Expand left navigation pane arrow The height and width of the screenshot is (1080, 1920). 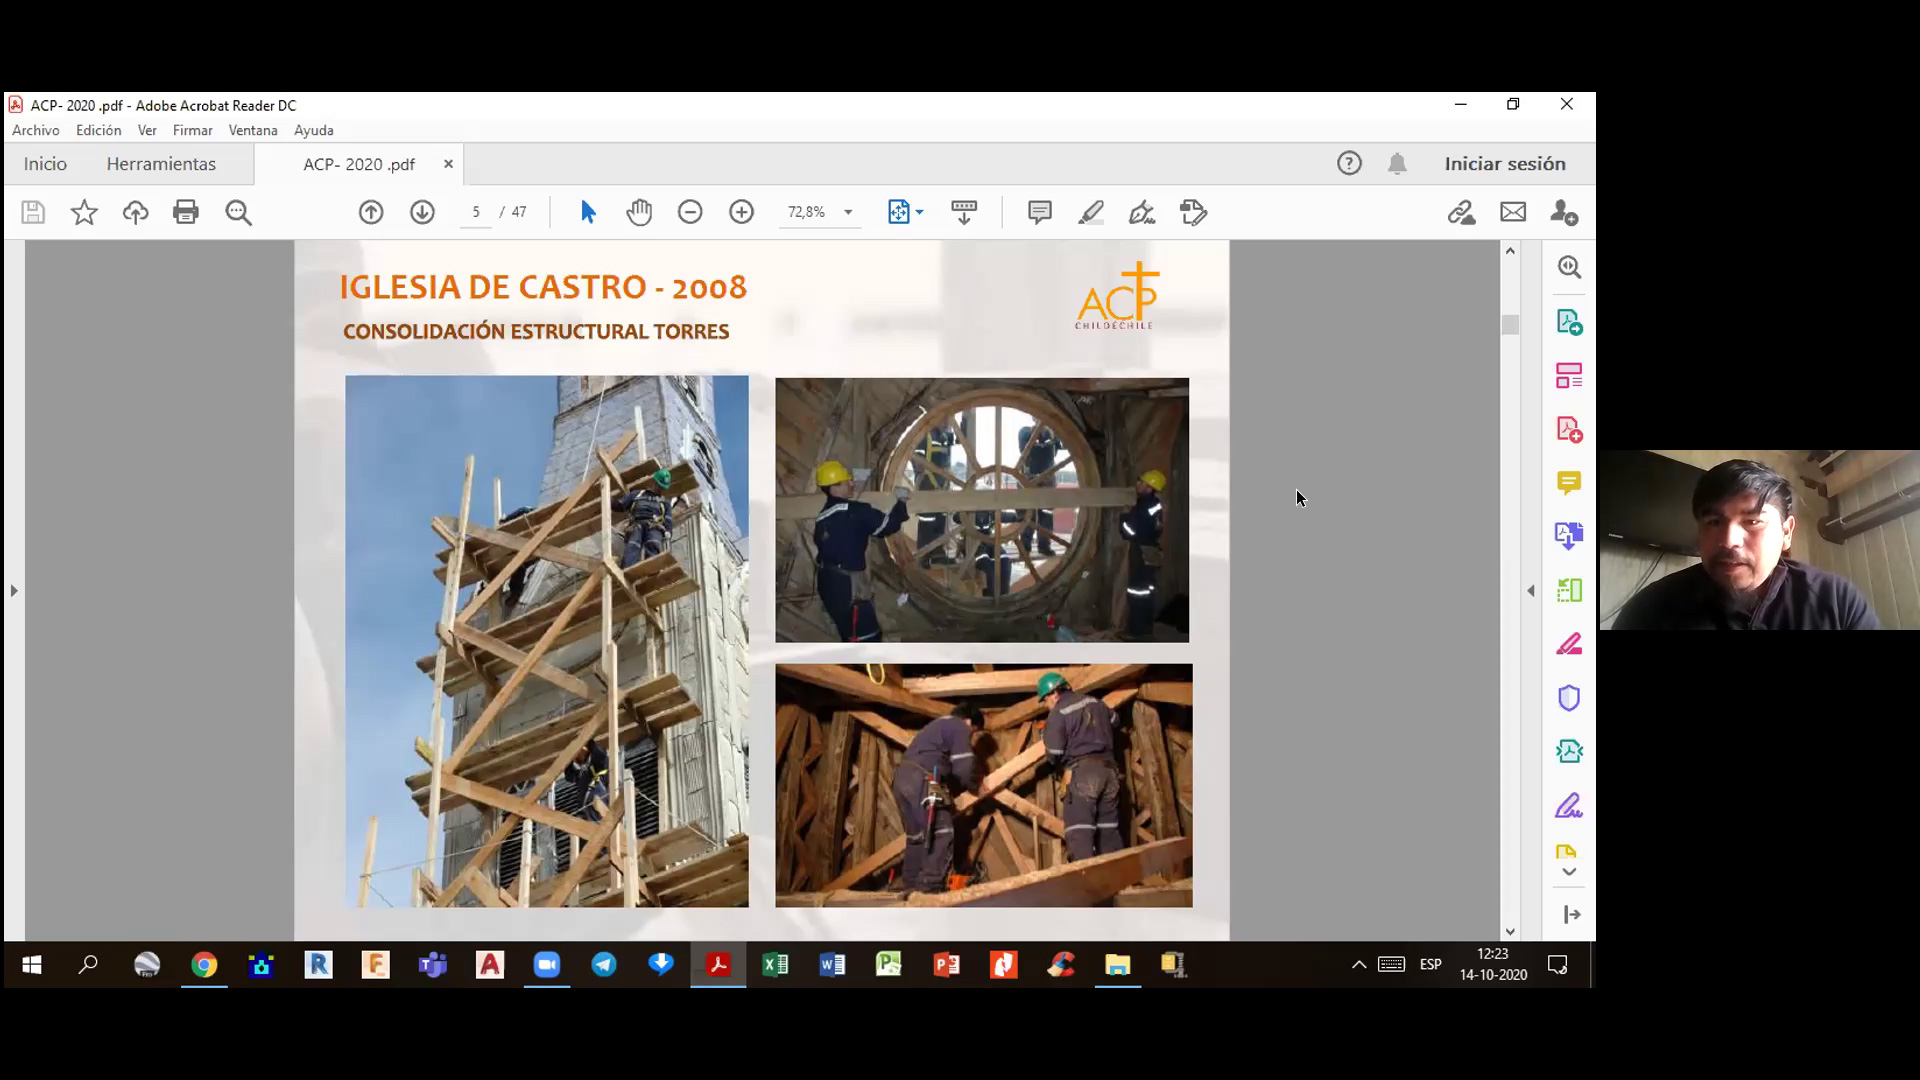point(14,591)
